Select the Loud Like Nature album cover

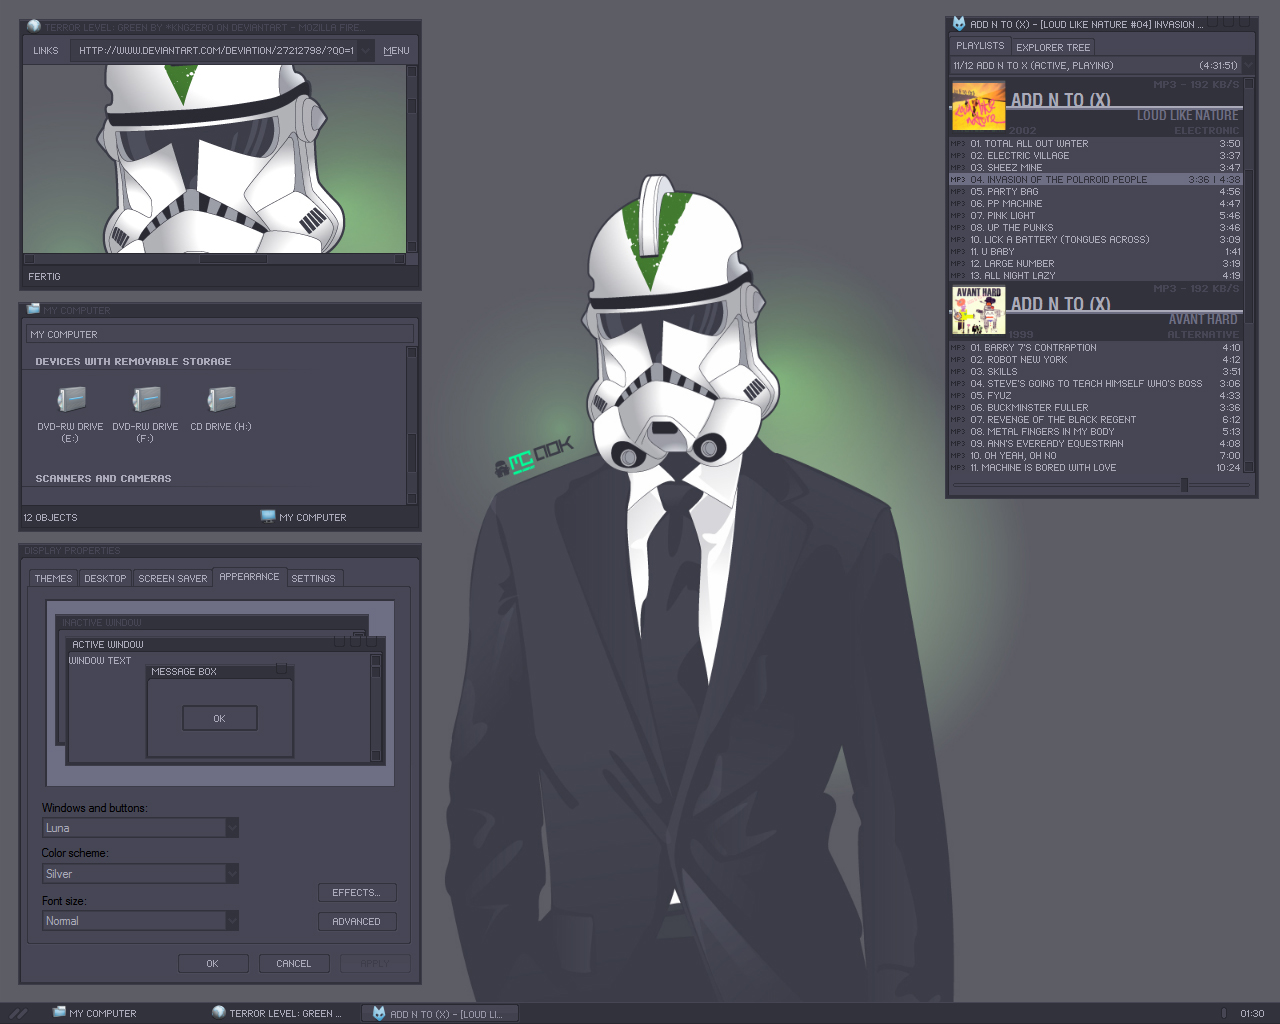978,107
